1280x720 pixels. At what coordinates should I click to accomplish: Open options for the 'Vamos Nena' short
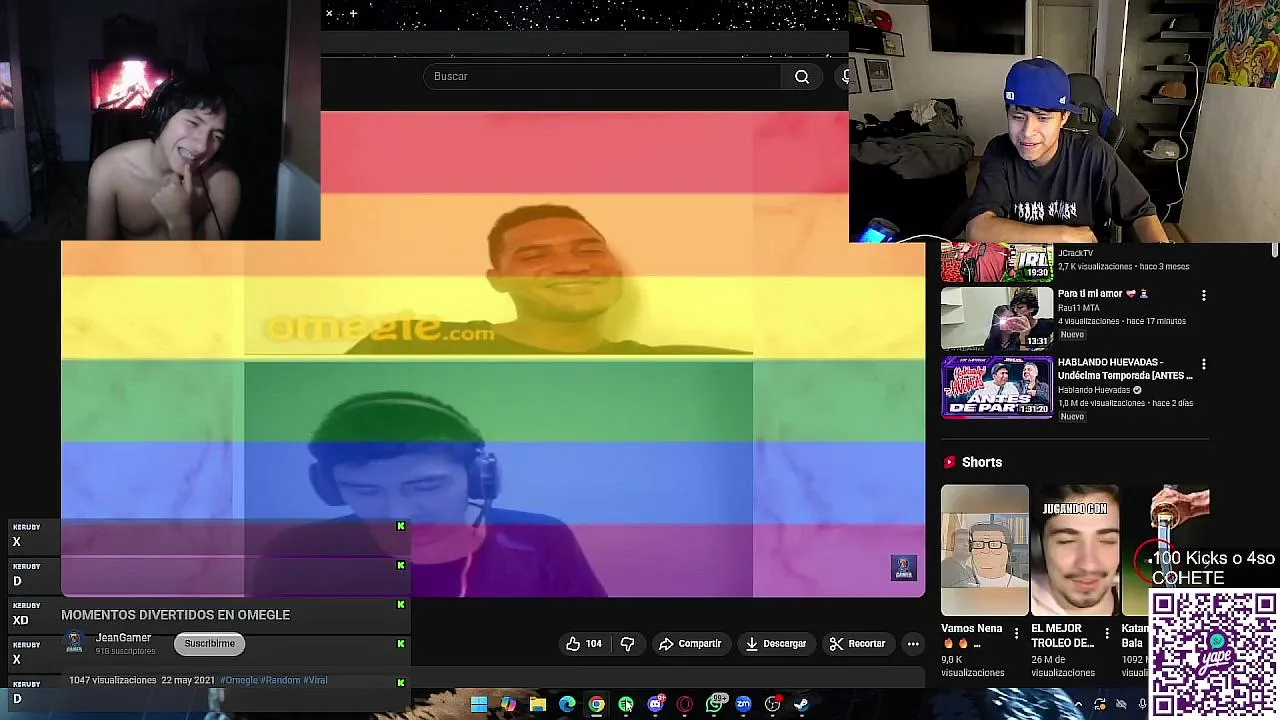[x=1017, y=633]
